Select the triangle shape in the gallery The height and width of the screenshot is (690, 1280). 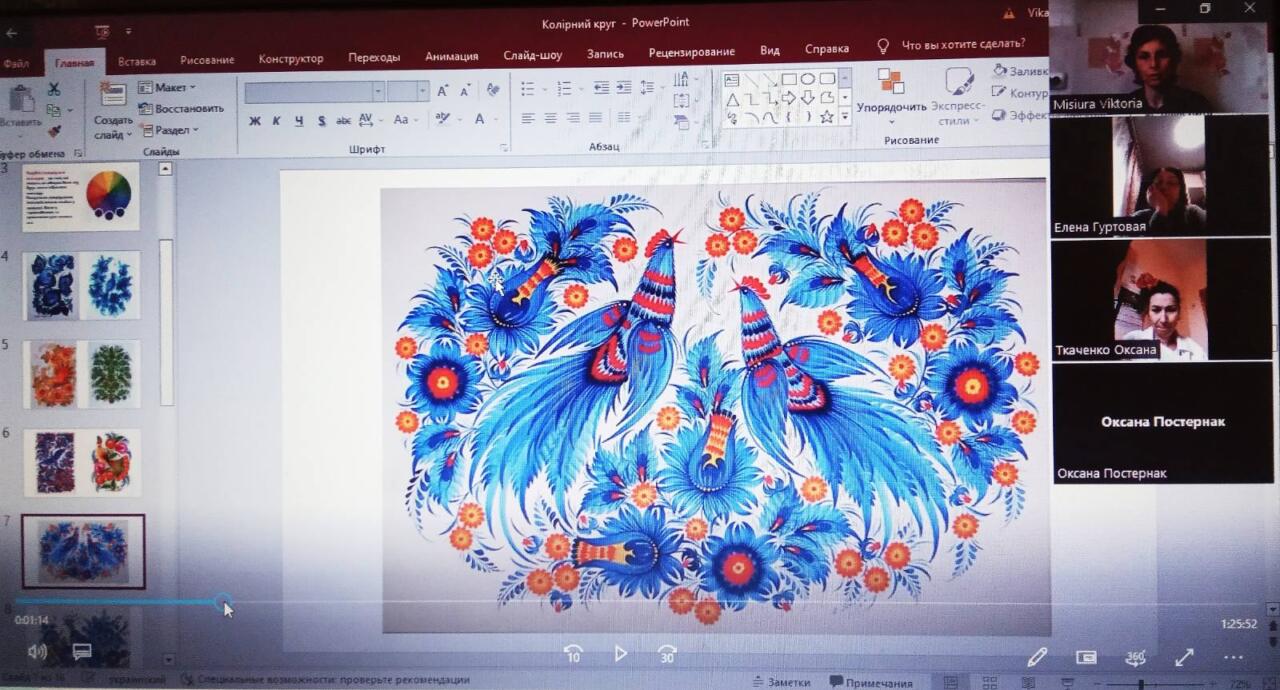point(732,98)
